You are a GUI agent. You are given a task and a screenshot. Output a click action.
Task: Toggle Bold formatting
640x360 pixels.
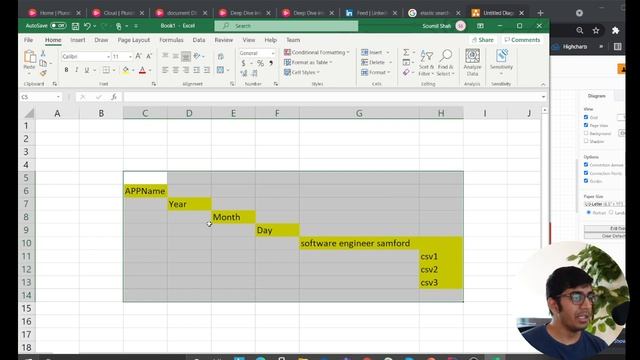coord(66,70)
